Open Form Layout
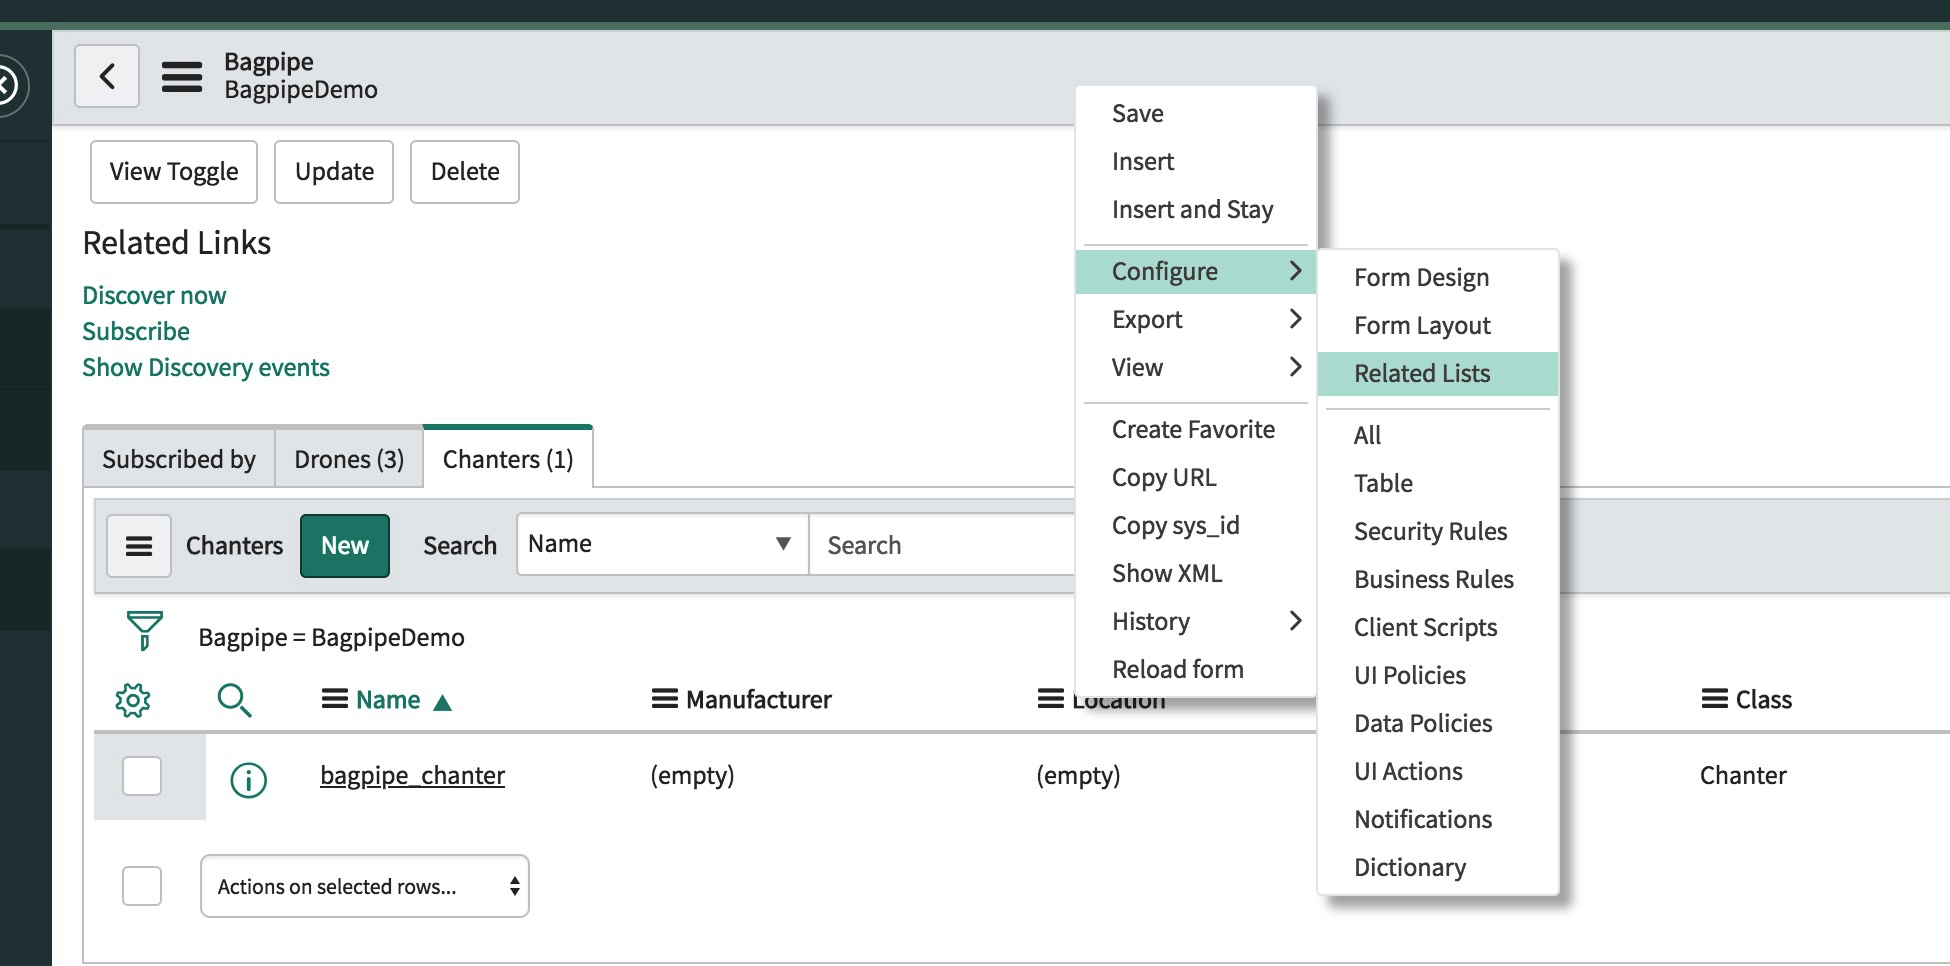Viewport: 1950px width, 966px height. click(x=1438, y=325)
